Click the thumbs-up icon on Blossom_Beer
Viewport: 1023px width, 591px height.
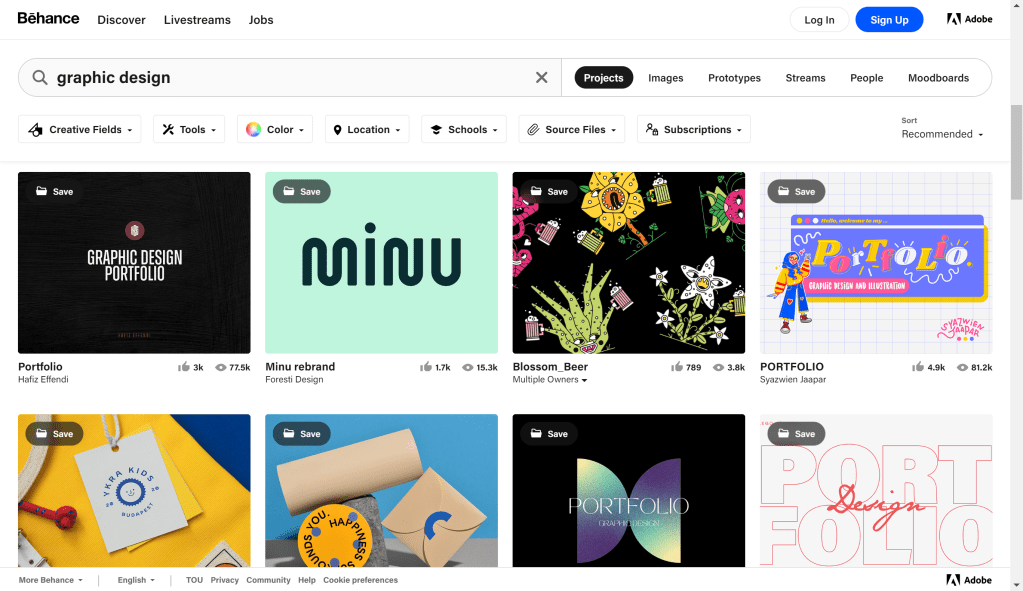point(677,367)
